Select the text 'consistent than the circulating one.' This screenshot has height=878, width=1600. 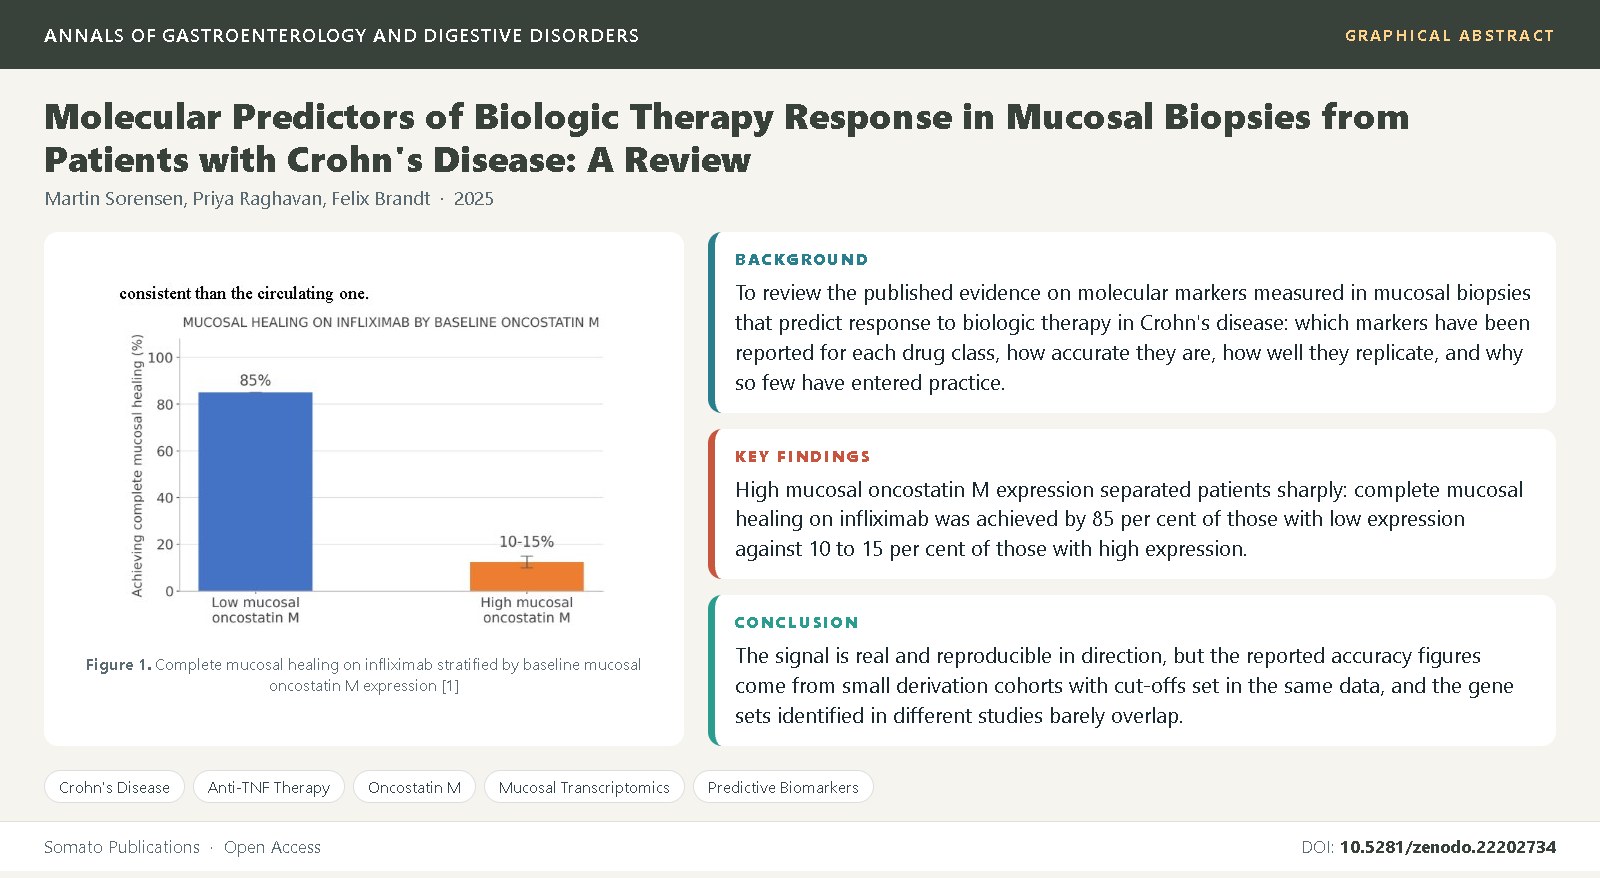click(244, 293)
